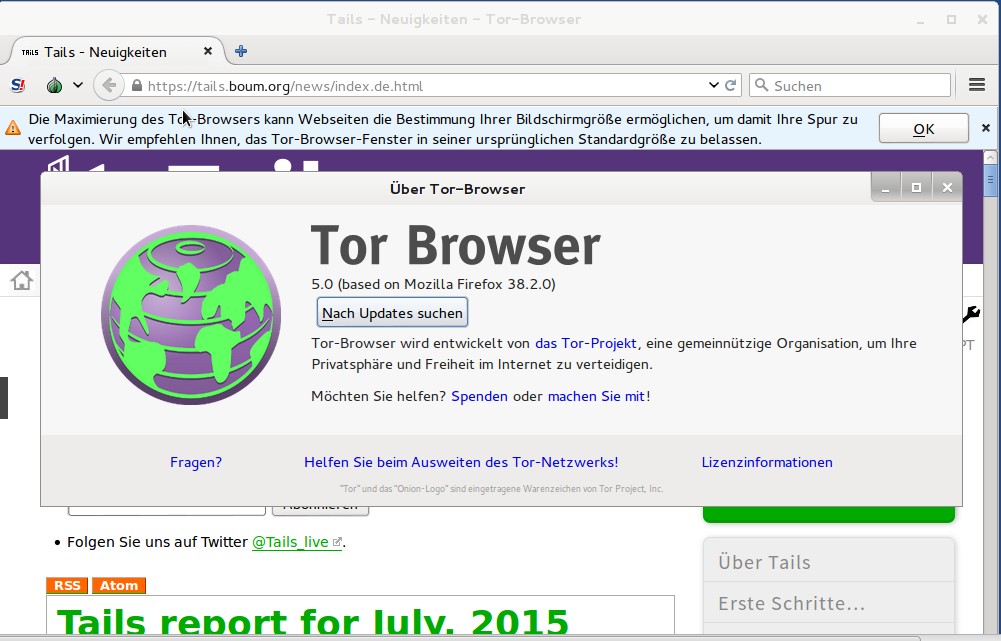Open the Fragen? link
1001x641 pixels.
[196, 462]
